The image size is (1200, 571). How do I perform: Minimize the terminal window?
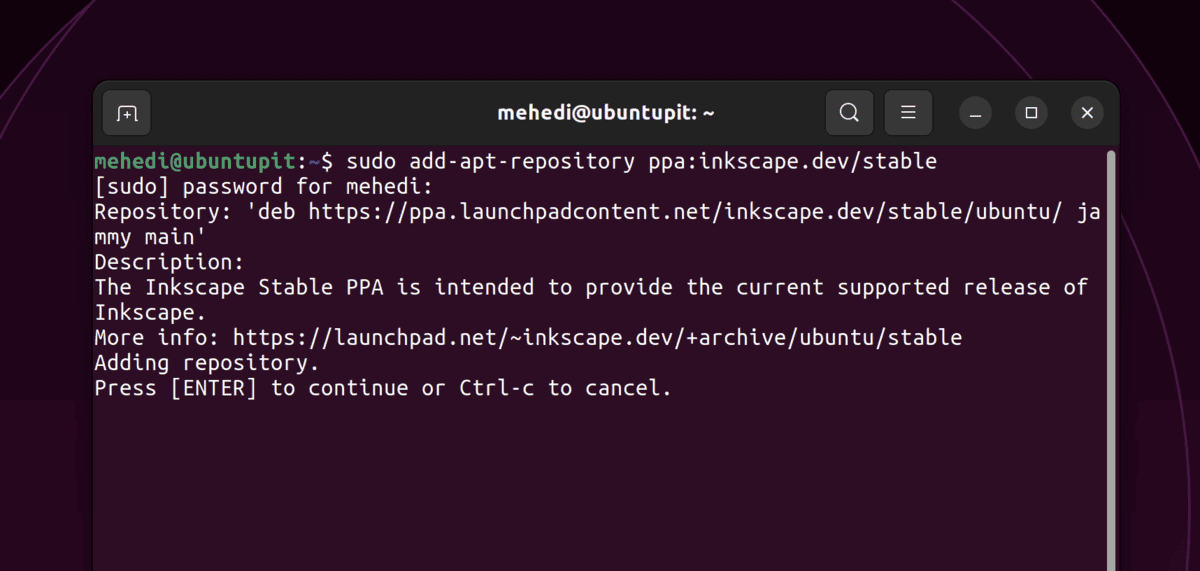click(x=976, y=113)
